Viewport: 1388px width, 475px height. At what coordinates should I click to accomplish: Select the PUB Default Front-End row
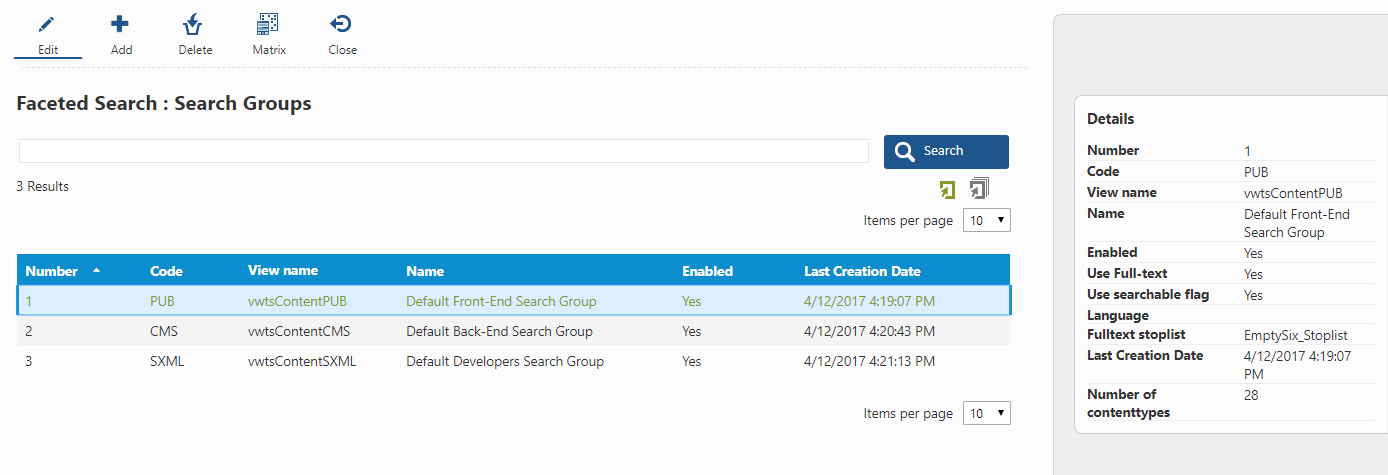pyautogui.click(x=513, y=301)
